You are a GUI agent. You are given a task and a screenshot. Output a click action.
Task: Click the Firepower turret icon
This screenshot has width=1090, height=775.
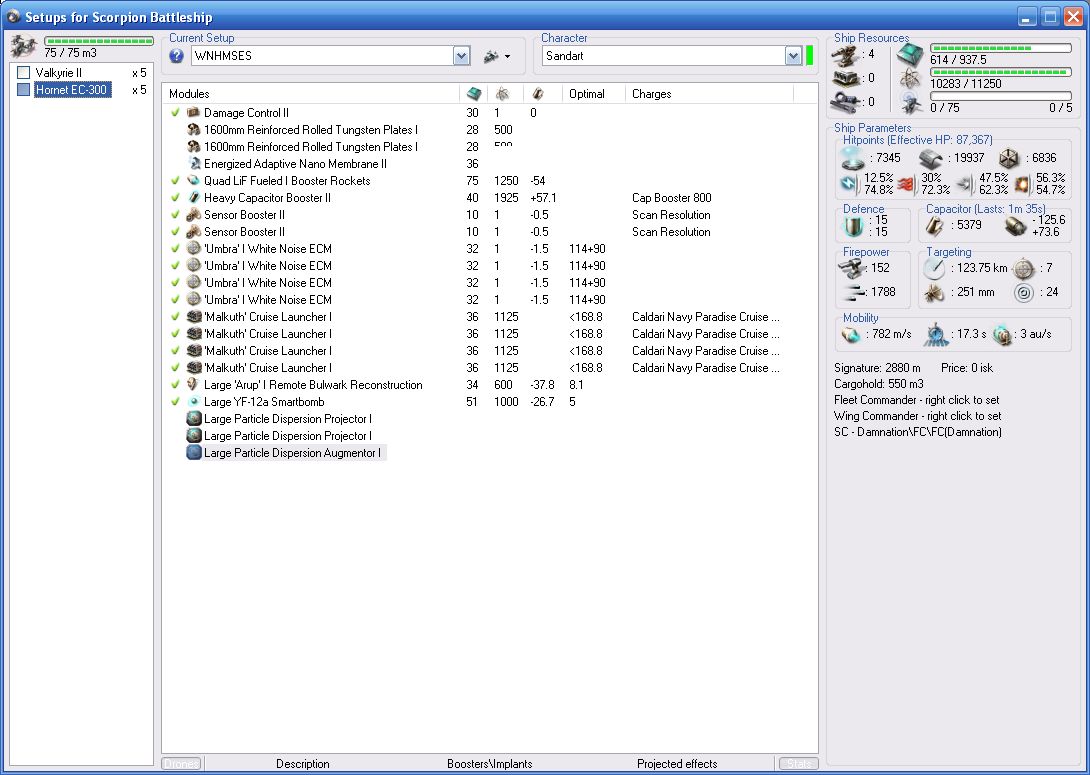click(852, 268)
